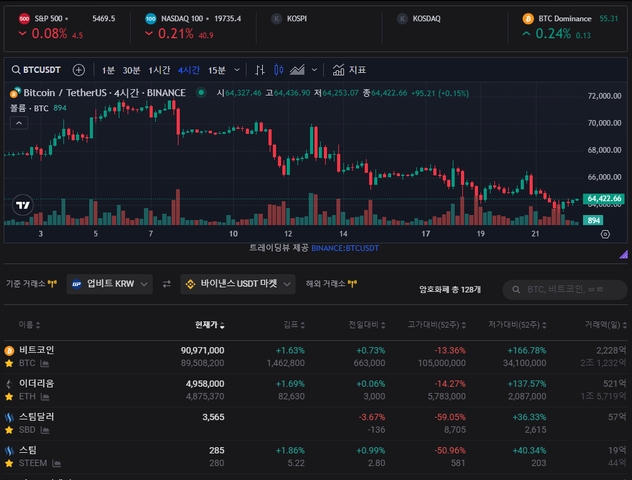Select the 4시간 timeframe
632x480 pixels.
189,71
